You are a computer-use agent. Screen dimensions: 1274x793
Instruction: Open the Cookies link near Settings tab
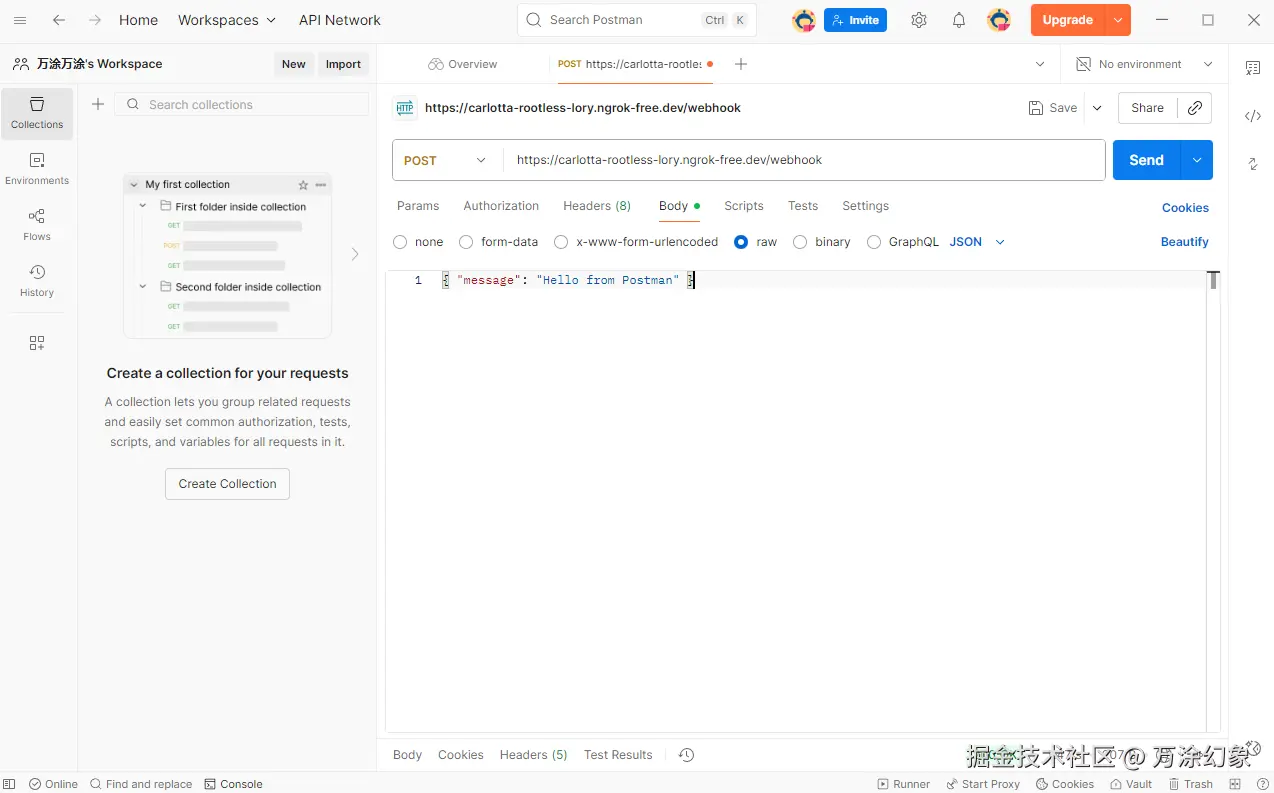click(1185, 208)
